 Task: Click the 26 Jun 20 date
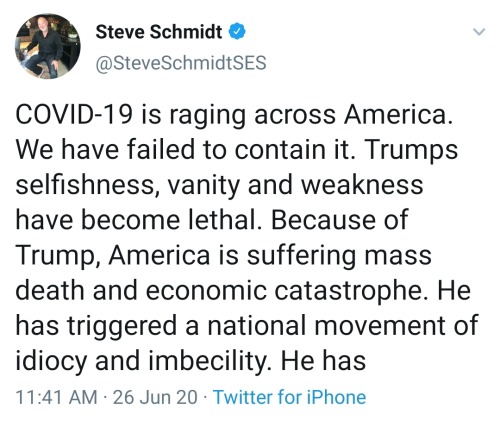tap(155, 397)
